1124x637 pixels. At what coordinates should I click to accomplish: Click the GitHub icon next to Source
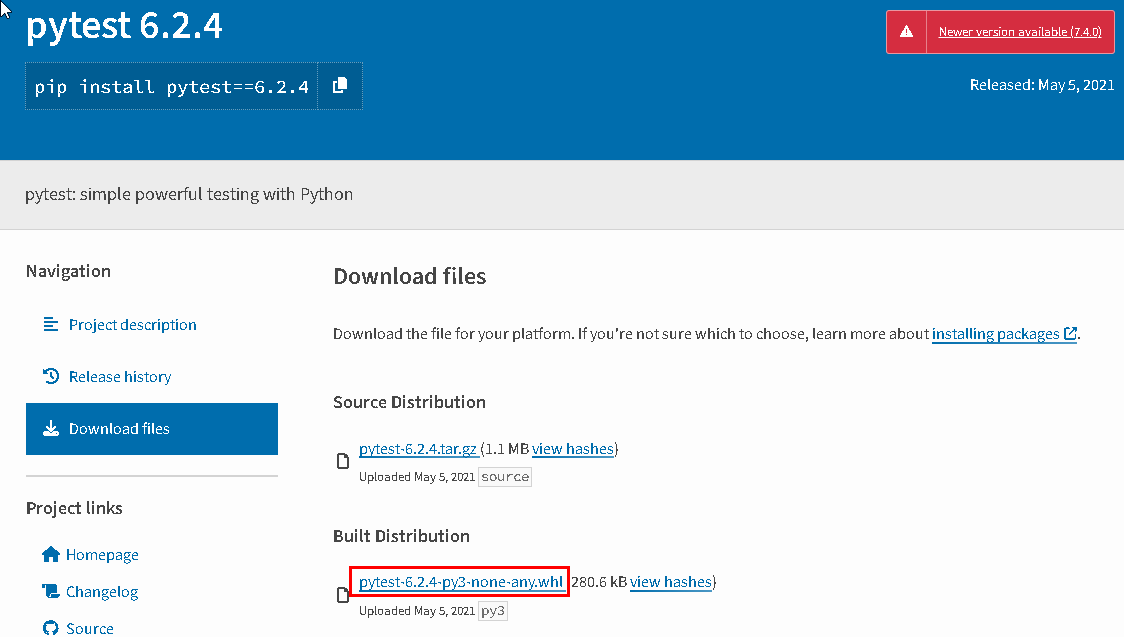point(51,628)
